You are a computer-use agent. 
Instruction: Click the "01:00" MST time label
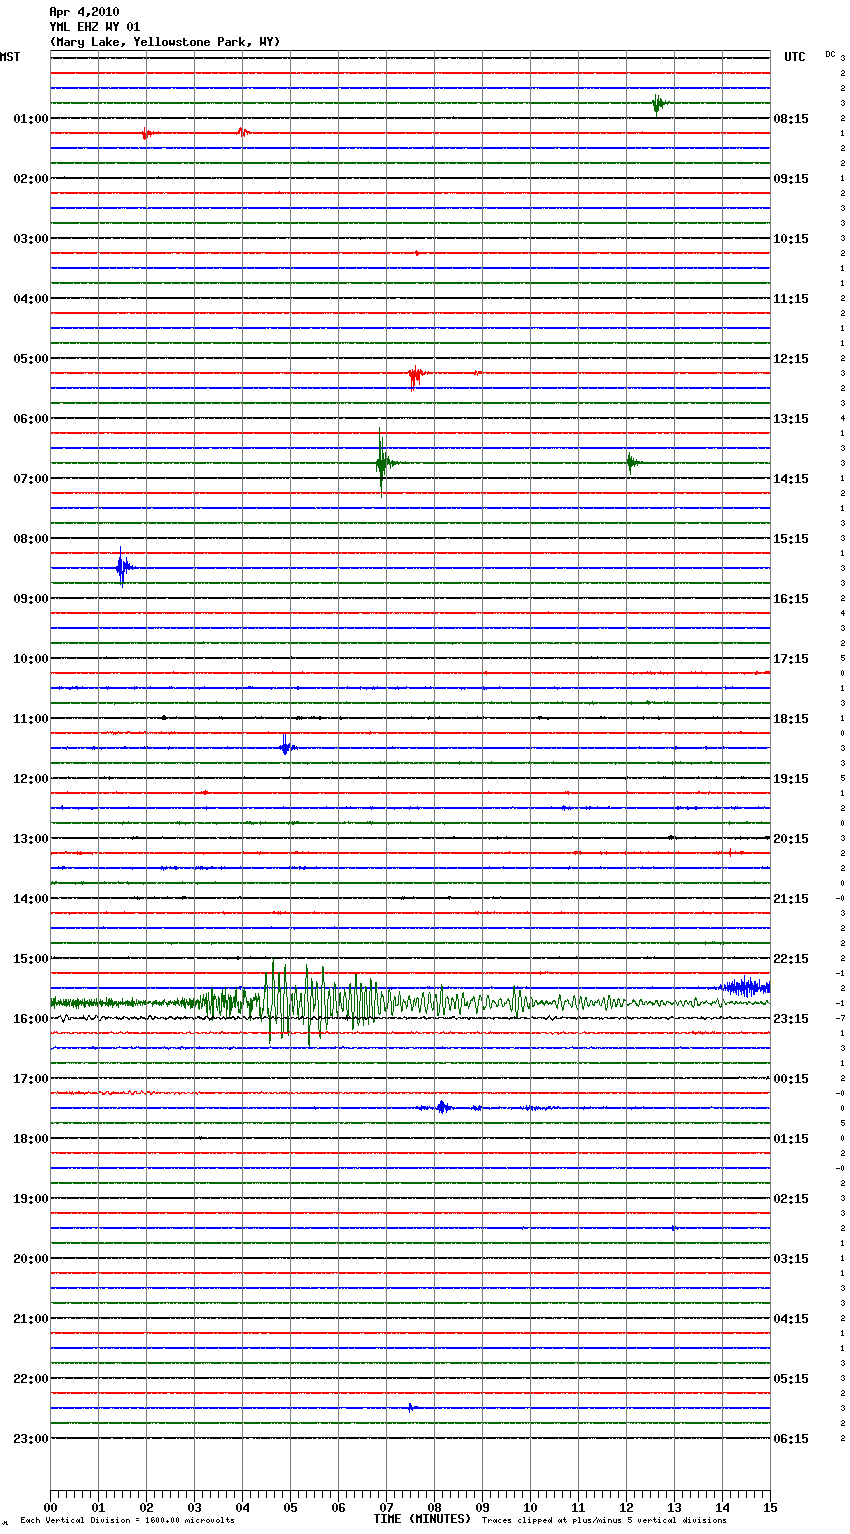31,119
